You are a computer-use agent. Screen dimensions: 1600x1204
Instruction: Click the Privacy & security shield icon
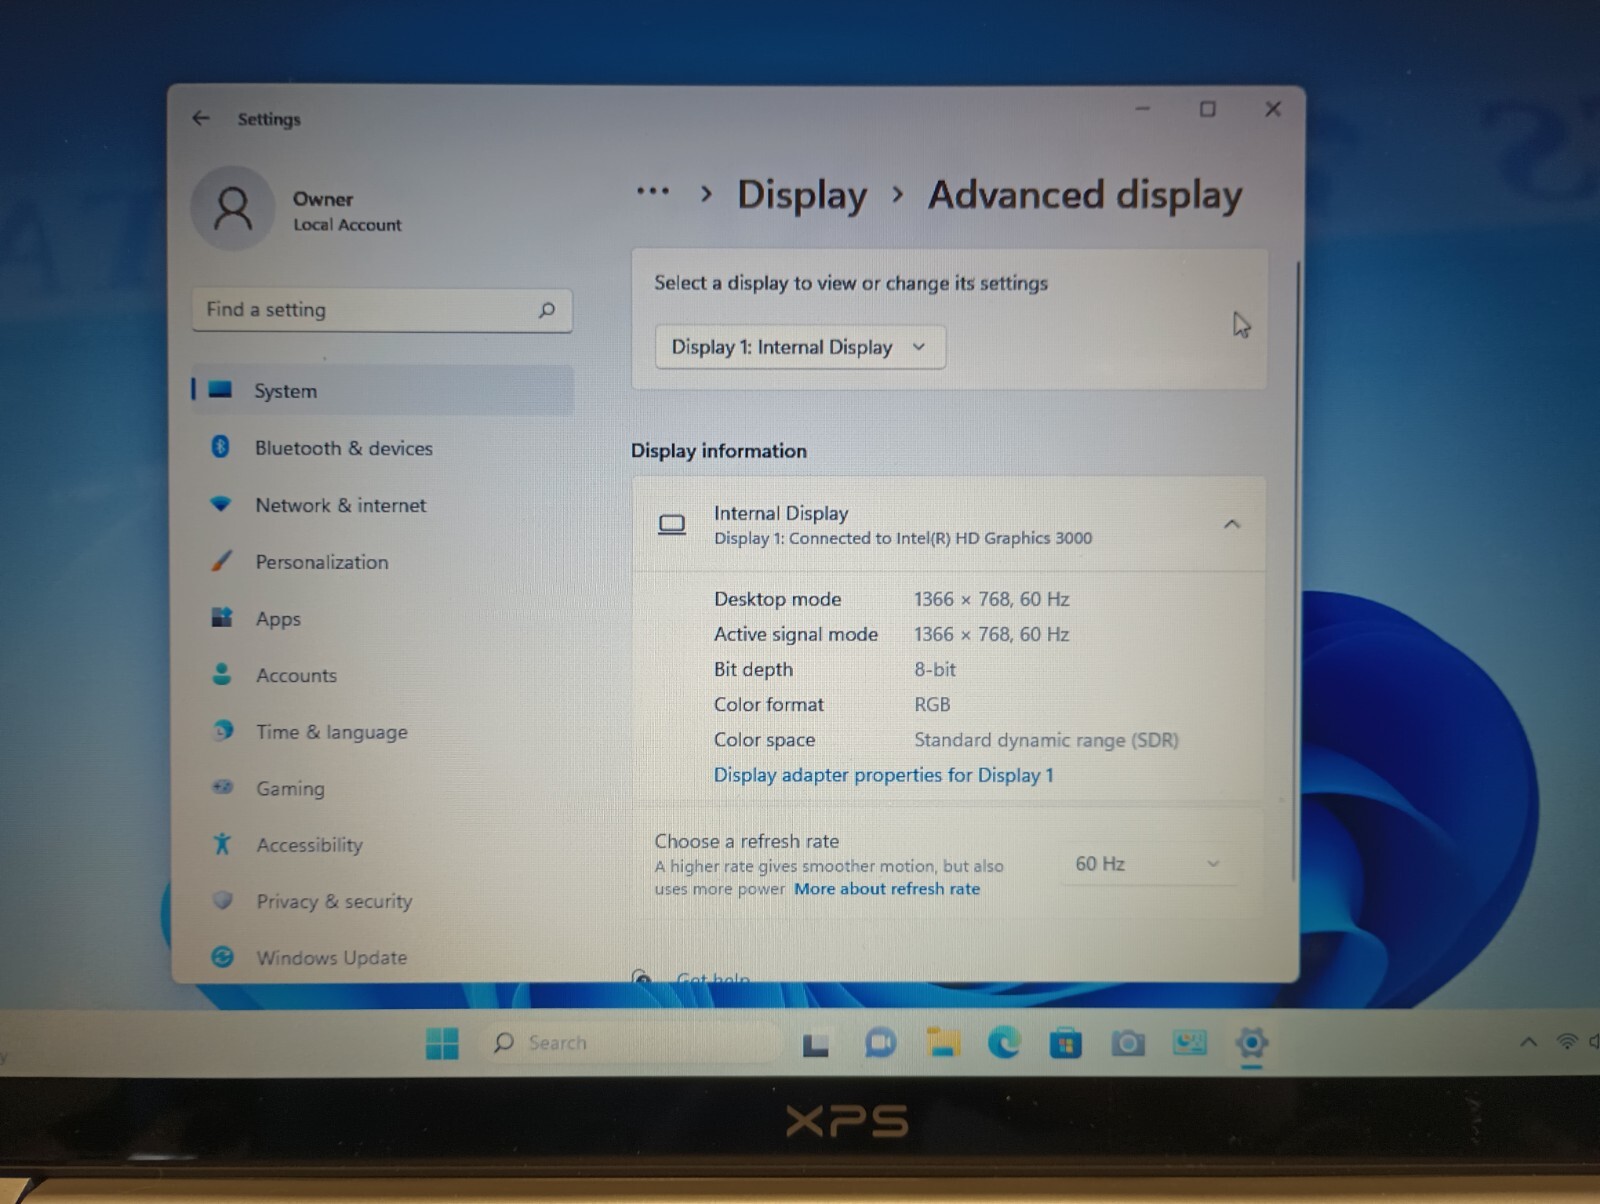coord(223,900)
